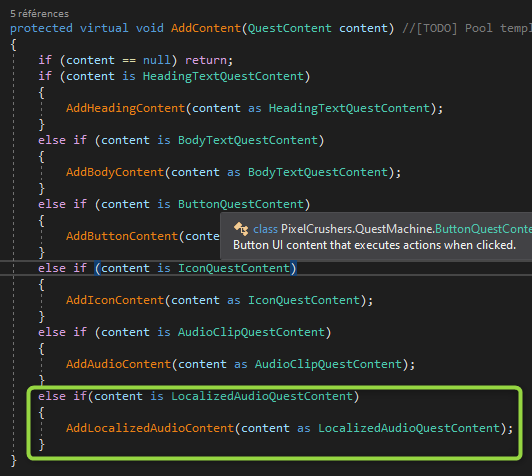
Task: Click the "protected" keyword
Action: [x=41, y=28]
